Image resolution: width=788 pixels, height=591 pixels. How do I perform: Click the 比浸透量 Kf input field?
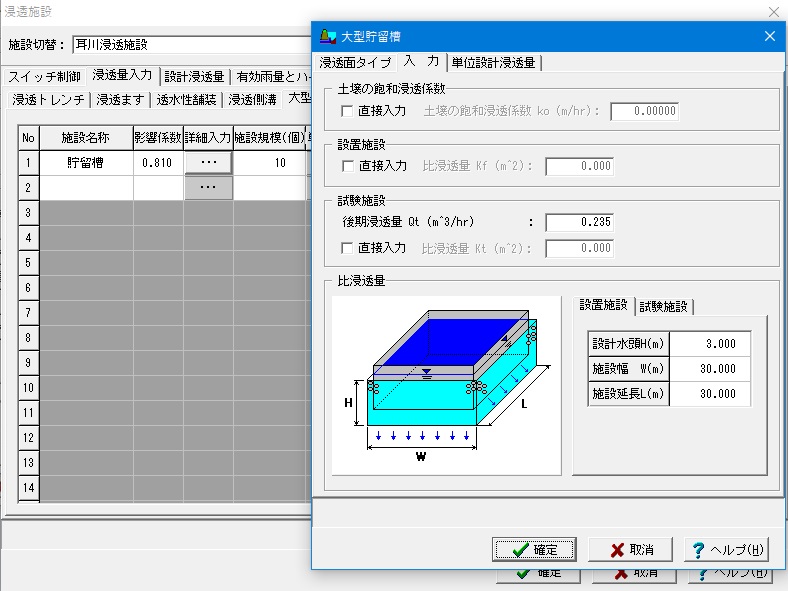[x=579, y=166]
